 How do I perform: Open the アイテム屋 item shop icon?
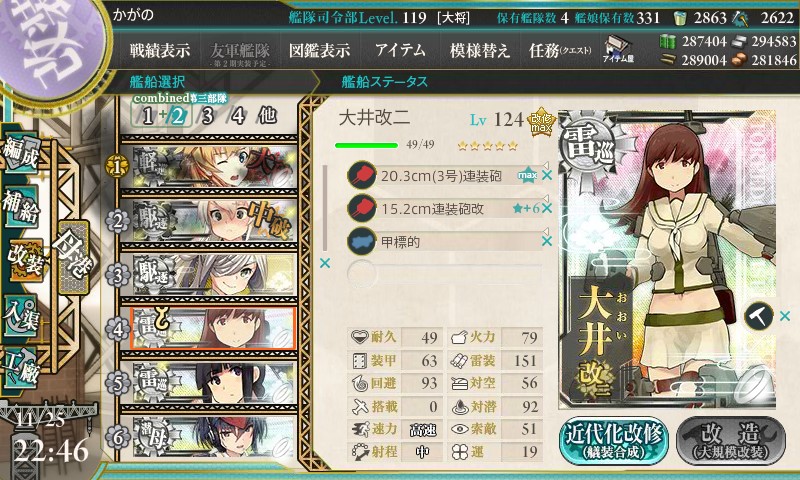coord(618,49)
